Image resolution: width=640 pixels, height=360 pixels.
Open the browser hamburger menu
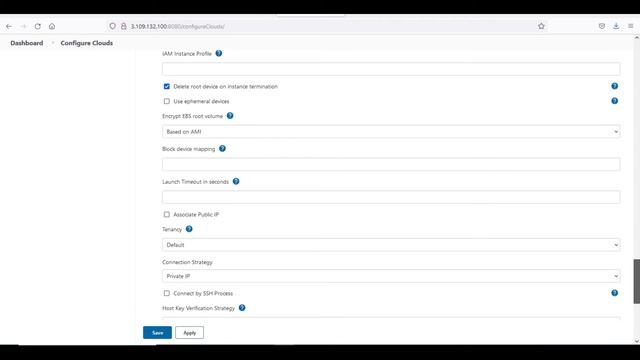[x=631, y=26]
